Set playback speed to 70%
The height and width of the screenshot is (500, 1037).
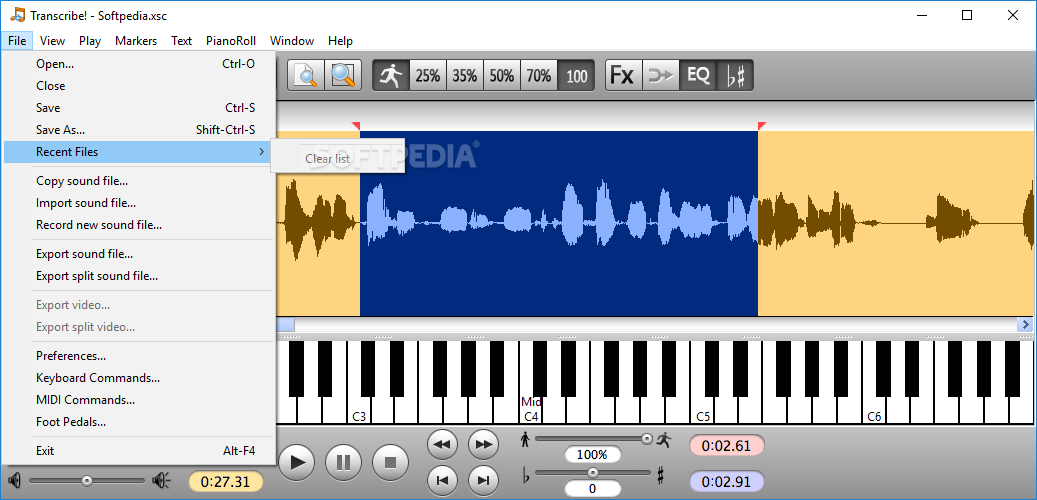(x=539, y=75)
